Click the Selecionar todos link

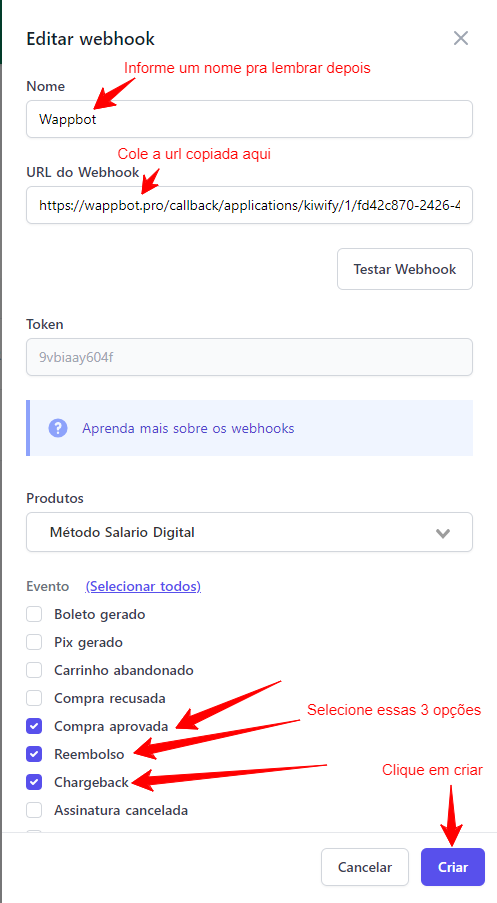pos(143,586)
